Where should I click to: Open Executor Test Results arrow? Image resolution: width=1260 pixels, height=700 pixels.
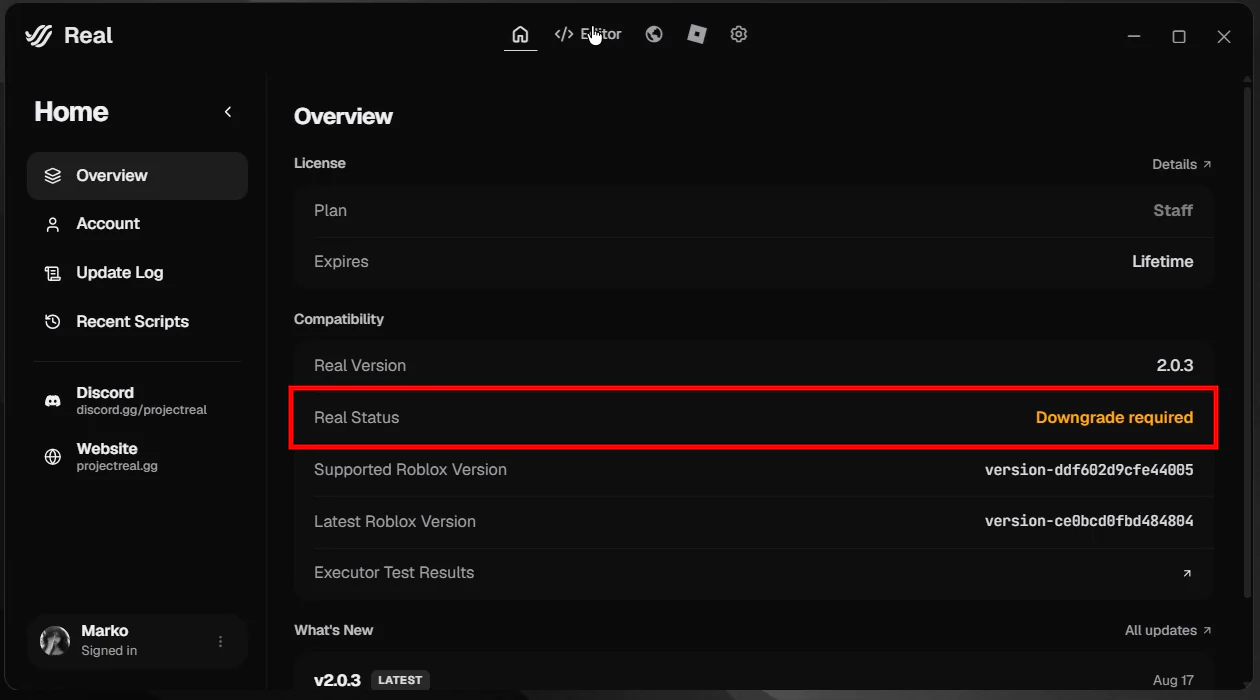click(x=1187, y=573)
